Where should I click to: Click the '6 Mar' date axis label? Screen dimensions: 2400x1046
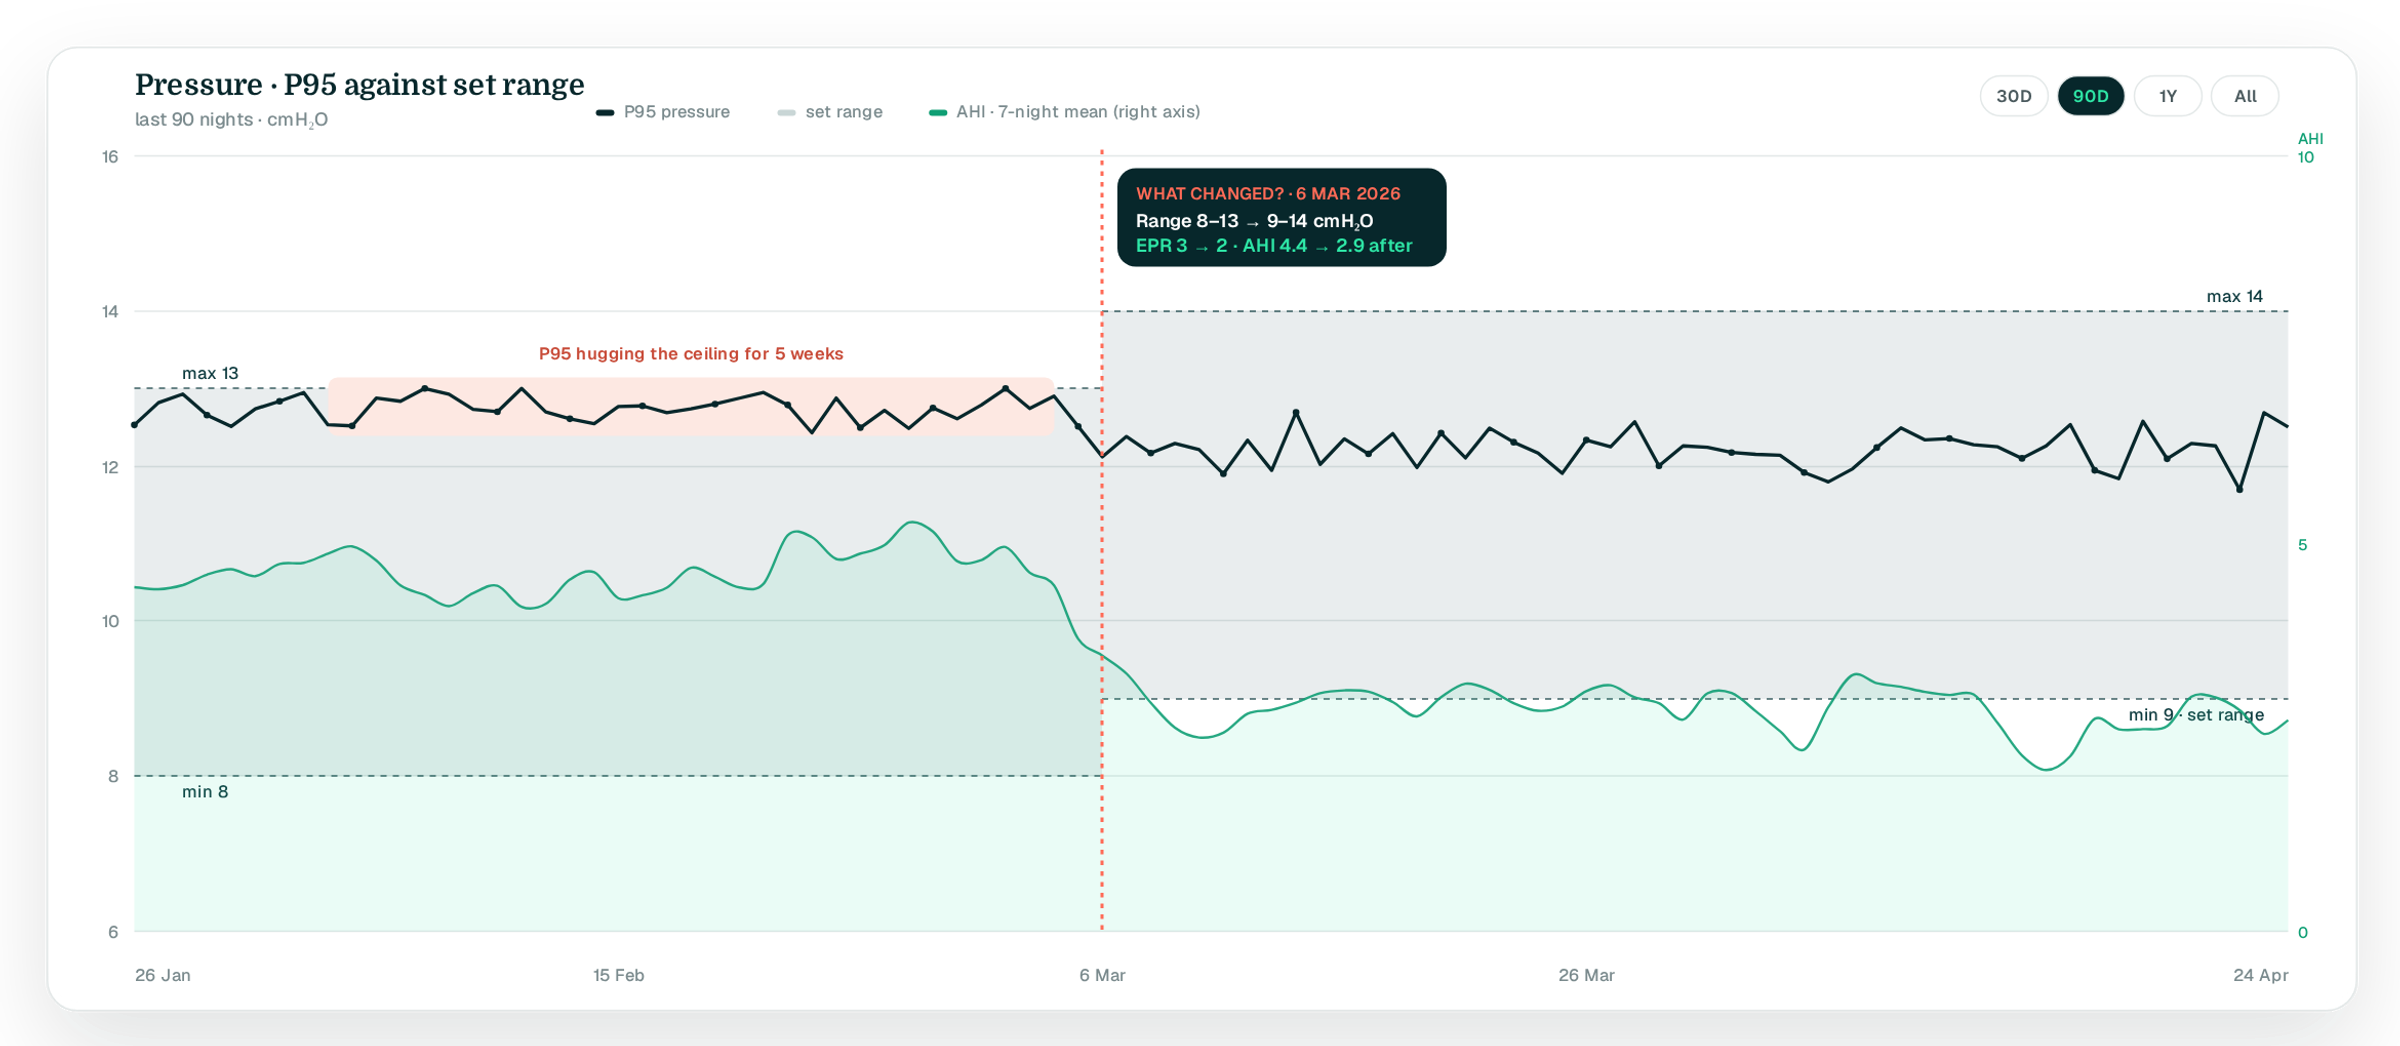click(x=1102, y=975)
